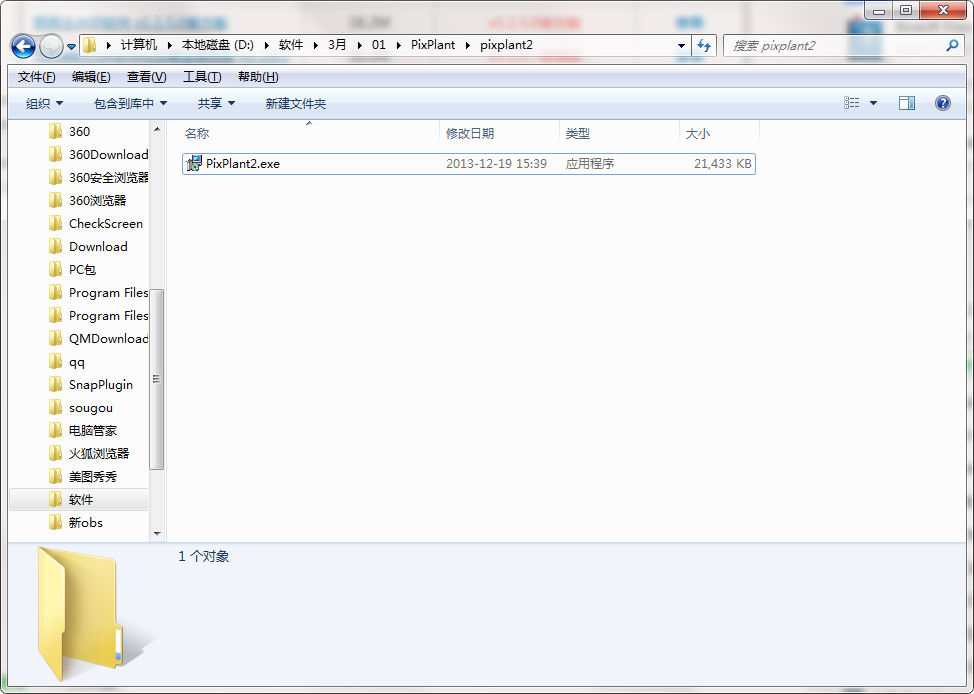Click PixPlant in the address breadcrumb
Image resolution: width=974 pixels, height=694 pixels.
point(433,45)
